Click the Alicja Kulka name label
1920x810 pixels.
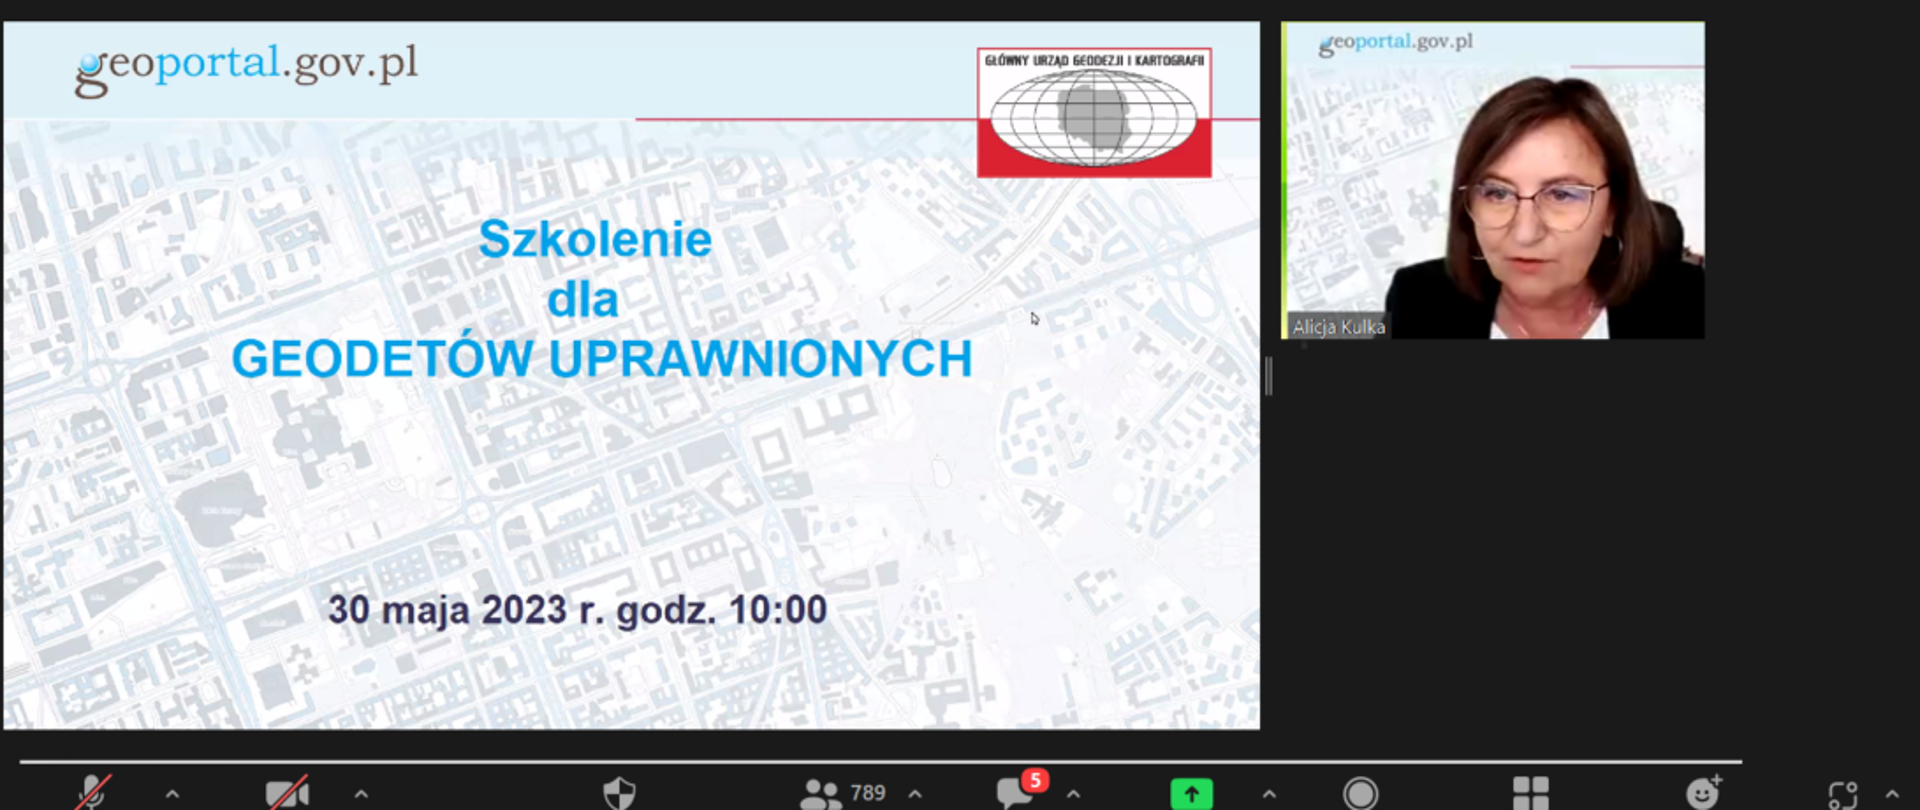tap(1338, 327)
